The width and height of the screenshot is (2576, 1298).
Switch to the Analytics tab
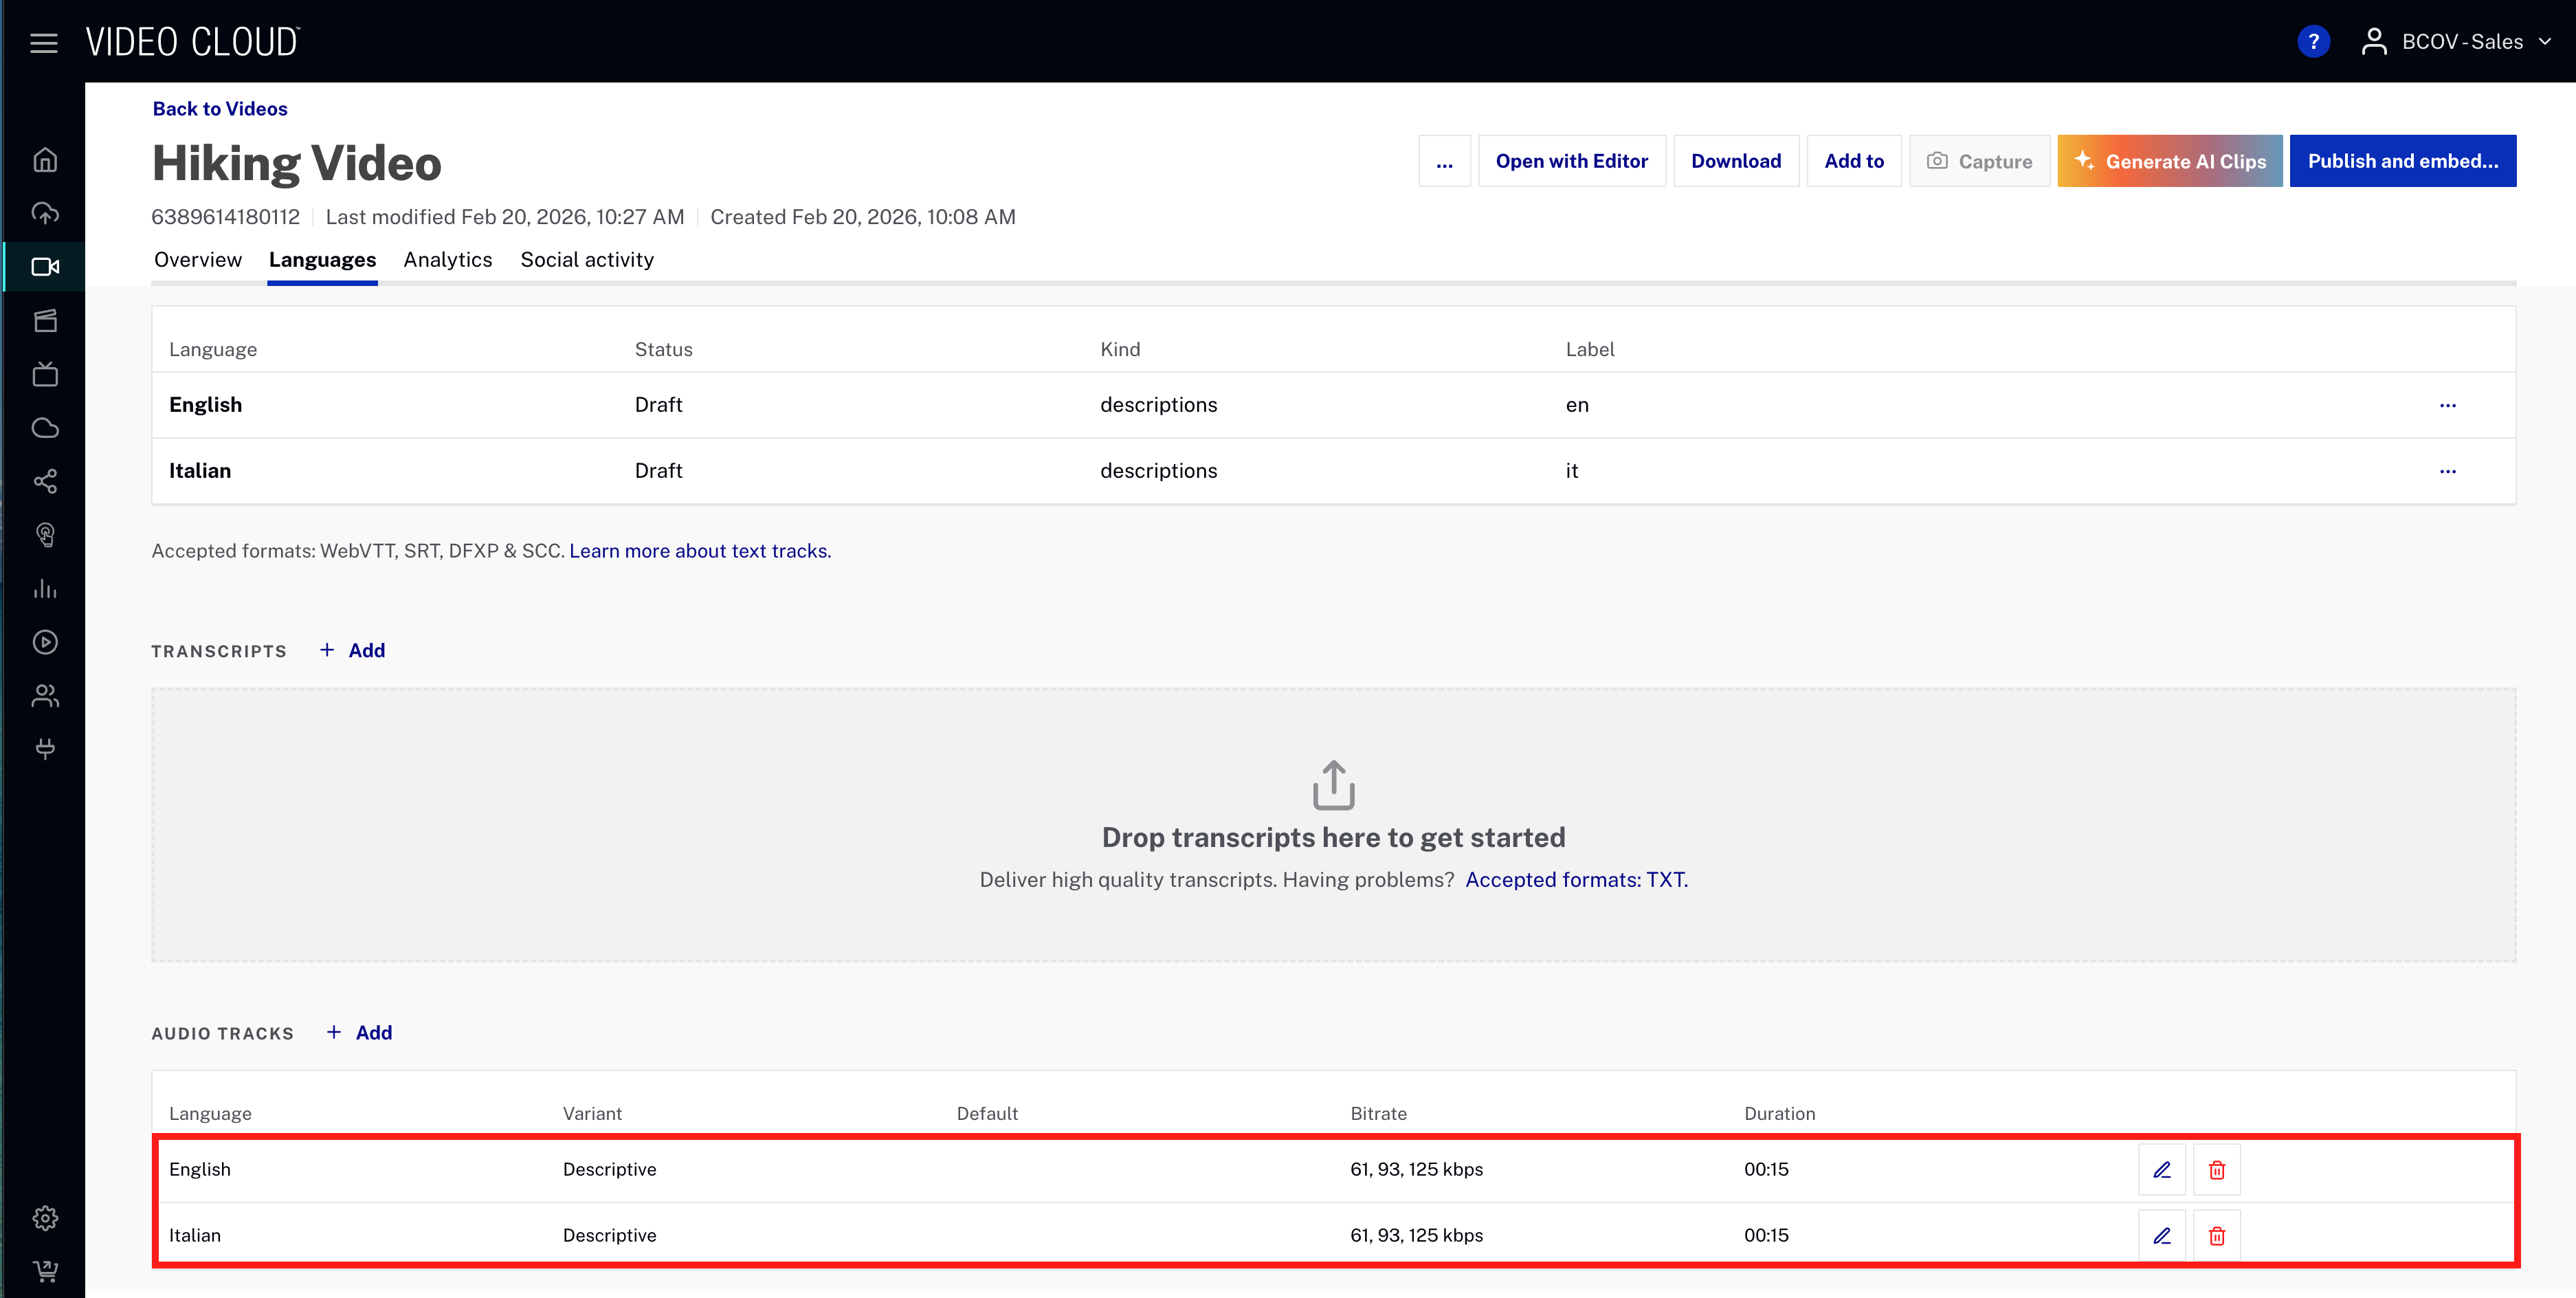[447, 260]
